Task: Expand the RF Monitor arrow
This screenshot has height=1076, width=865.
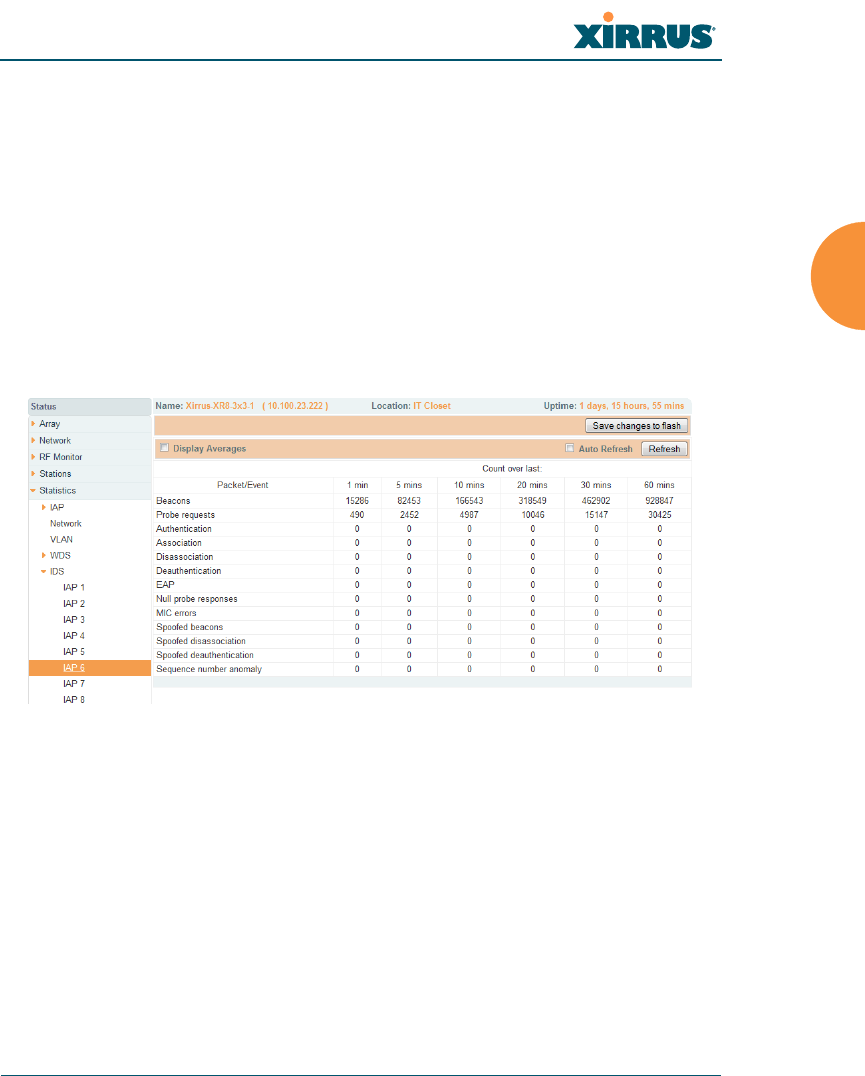Action: coord(33,457)
